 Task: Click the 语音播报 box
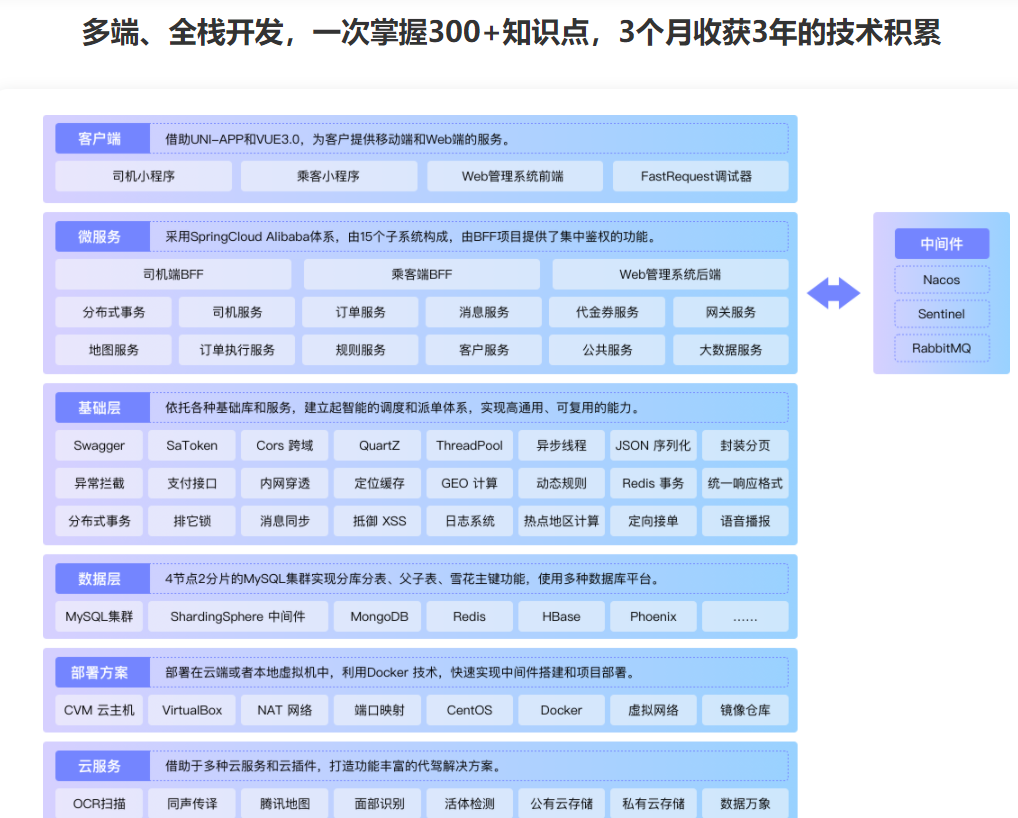pyautogui.click(x=744, y=521)
